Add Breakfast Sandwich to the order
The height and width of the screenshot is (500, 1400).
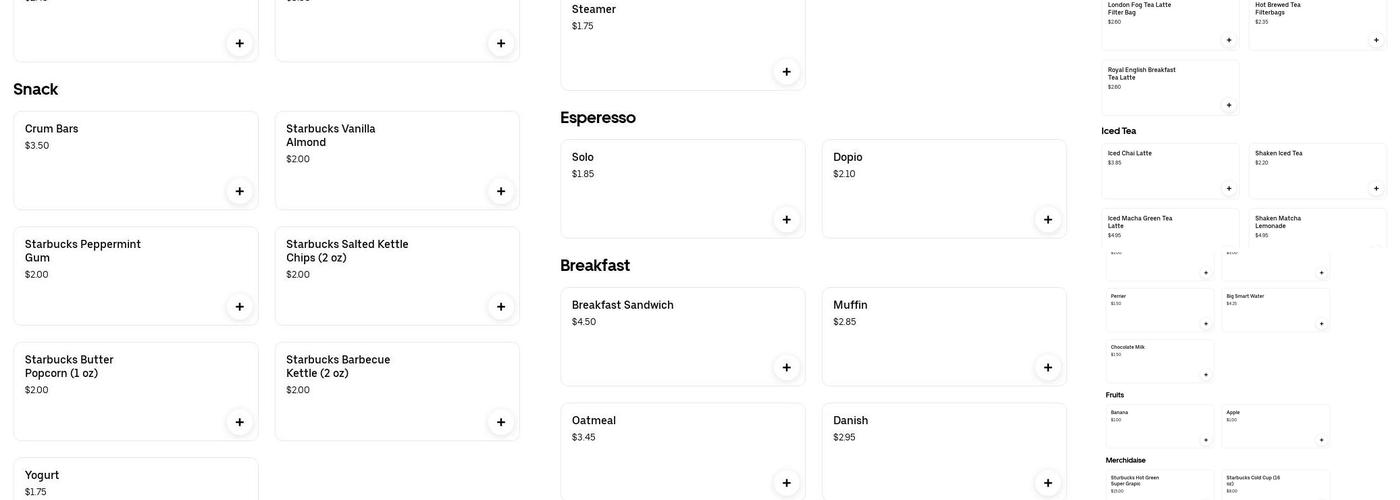786,368
